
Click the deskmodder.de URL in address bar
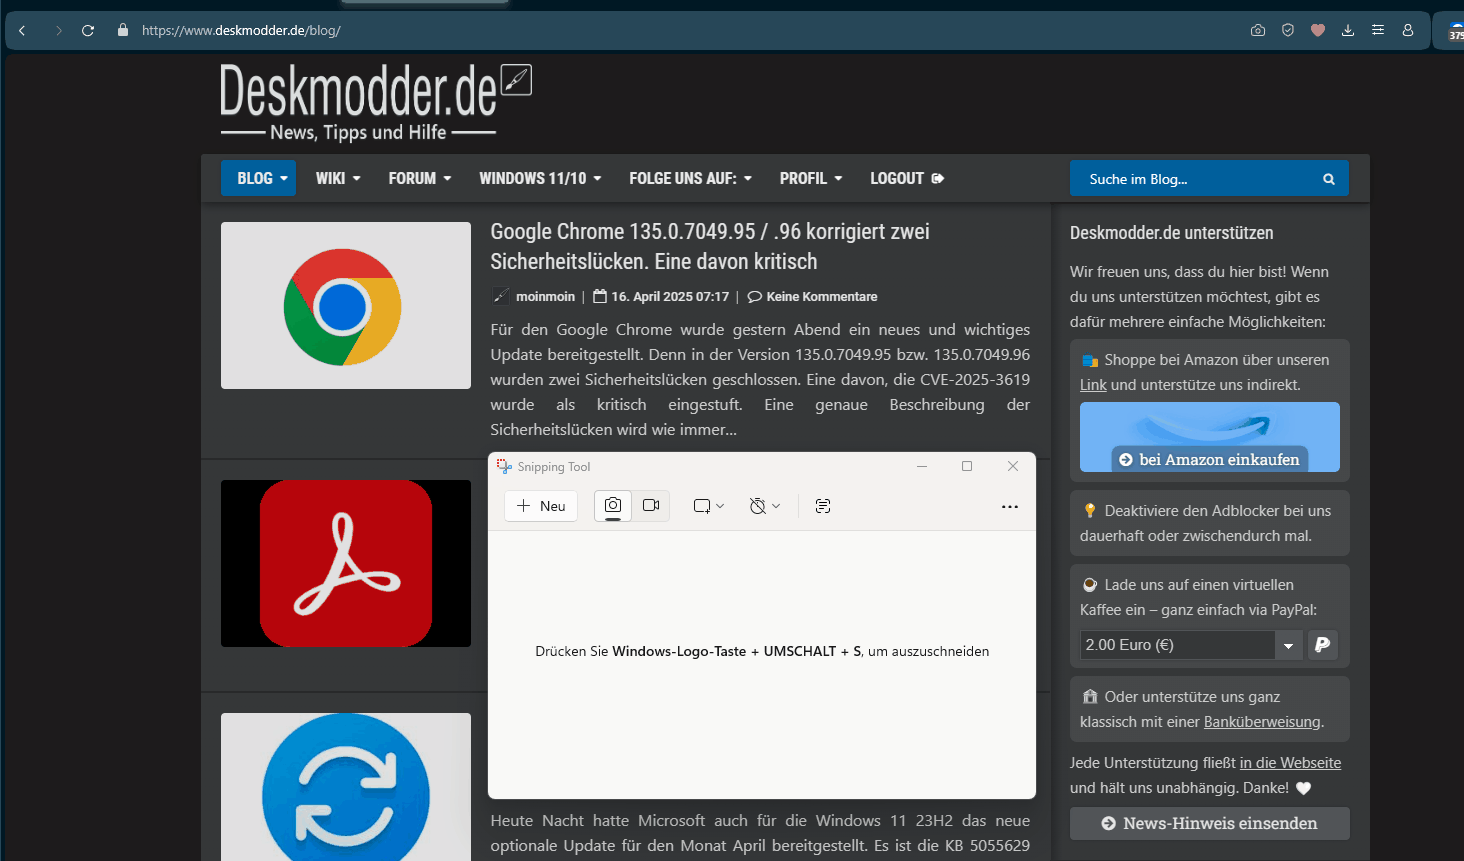click(241, 30)
